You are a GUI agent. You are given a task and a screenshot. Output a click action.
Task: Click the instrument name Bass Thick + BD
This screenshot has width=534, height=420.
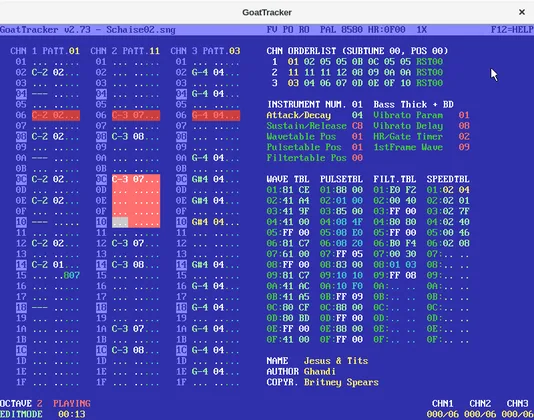413,105
